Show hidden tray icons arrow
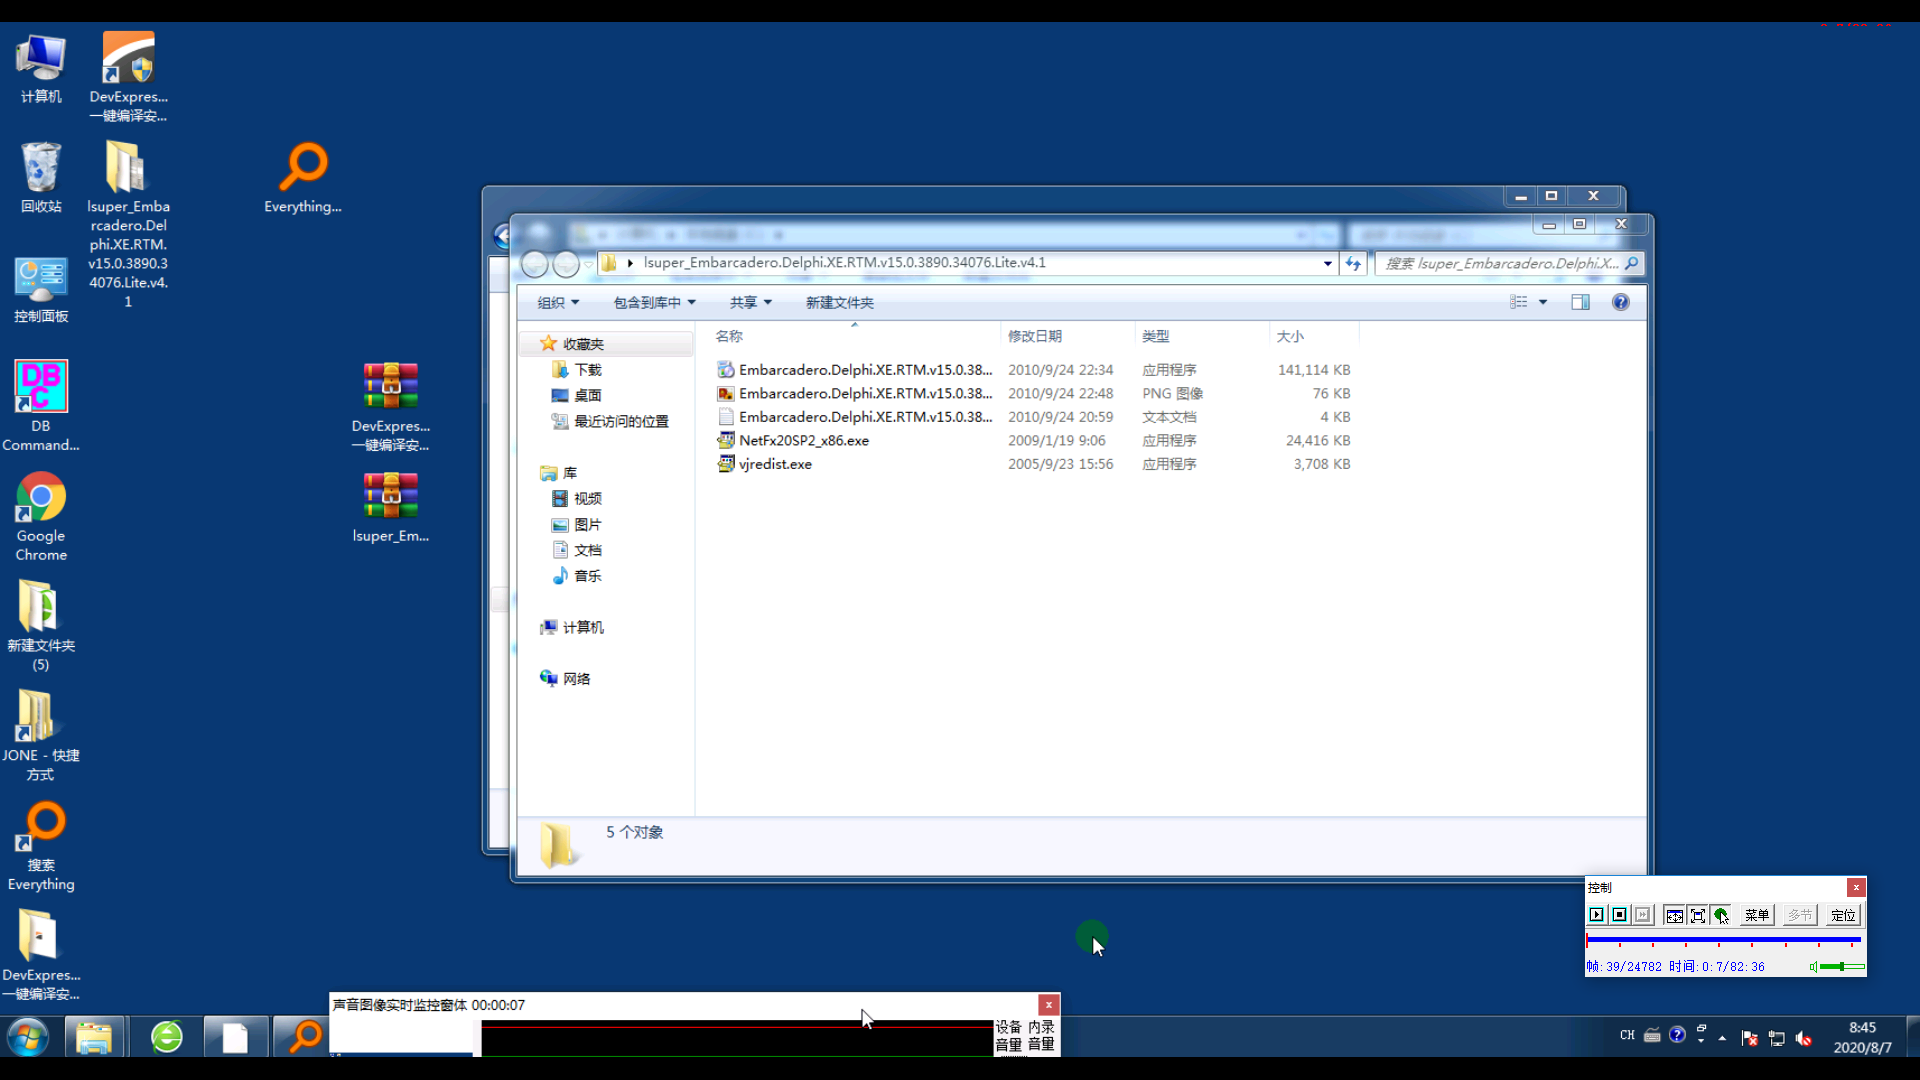The width and height of the screenshot is (1920, 1080). coord(1722,1038)
